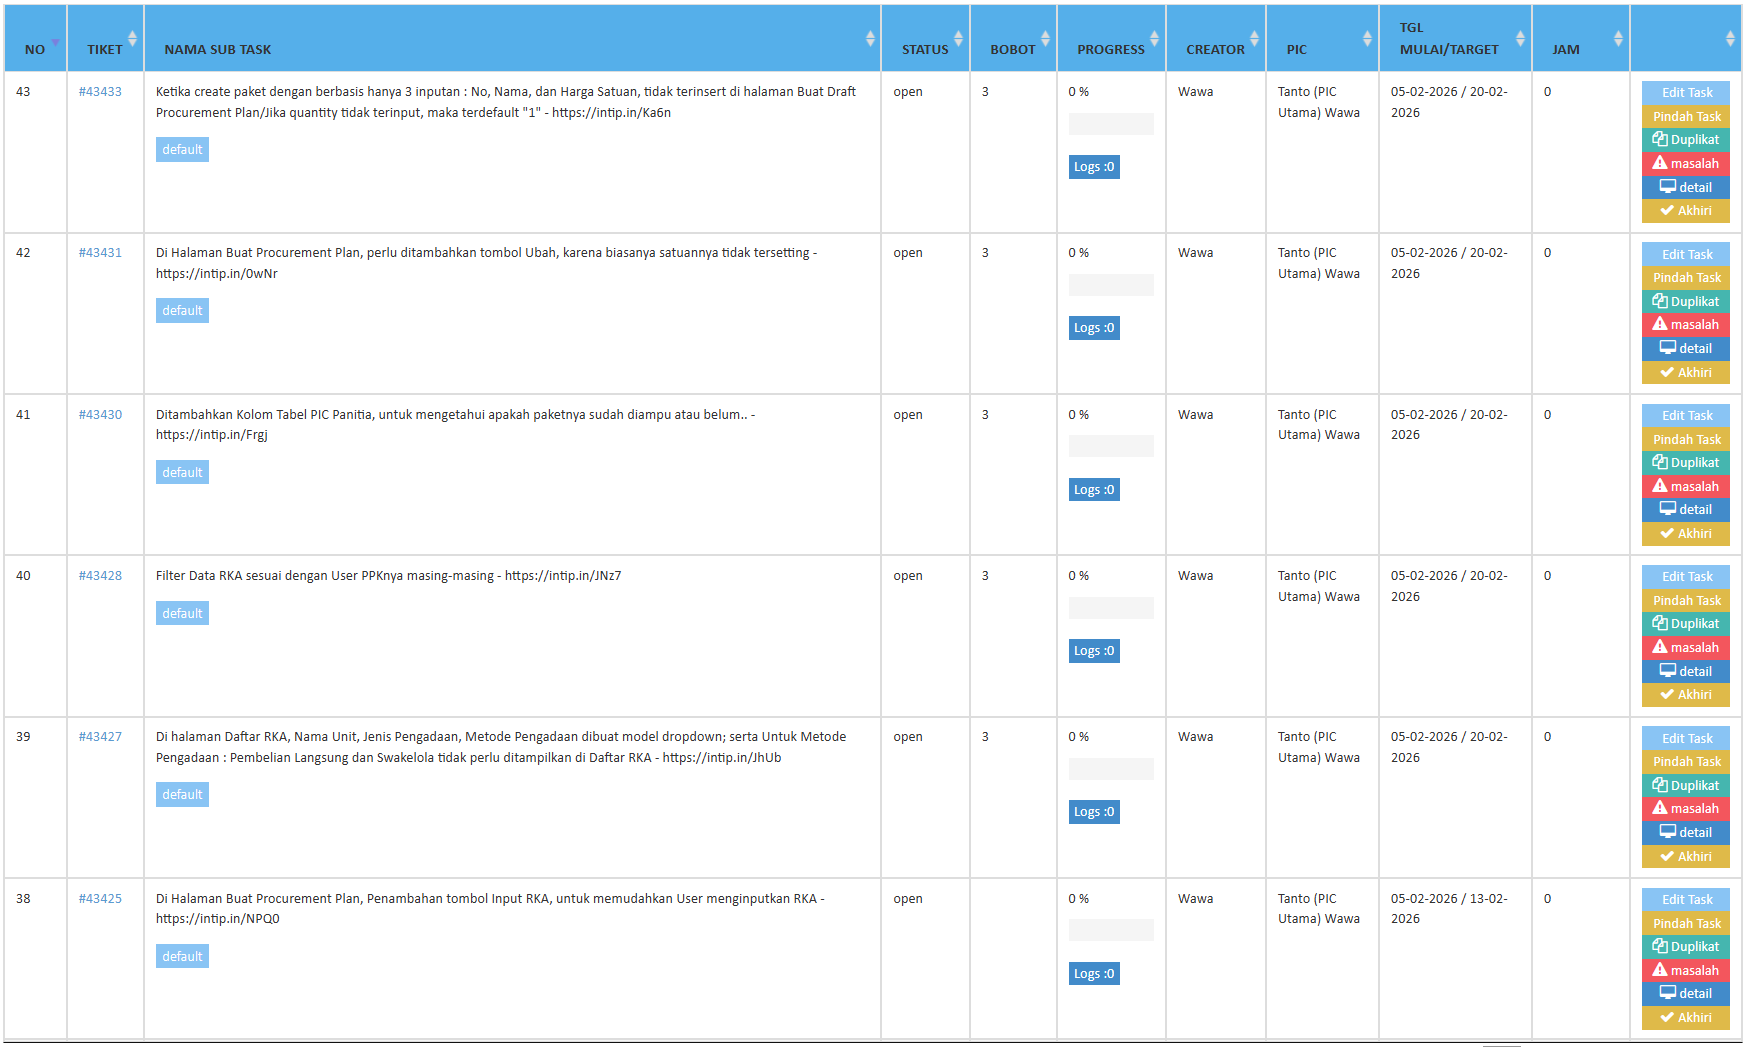
Task: Report masalah on ticket #43431 row
Action: point(1685,325)
